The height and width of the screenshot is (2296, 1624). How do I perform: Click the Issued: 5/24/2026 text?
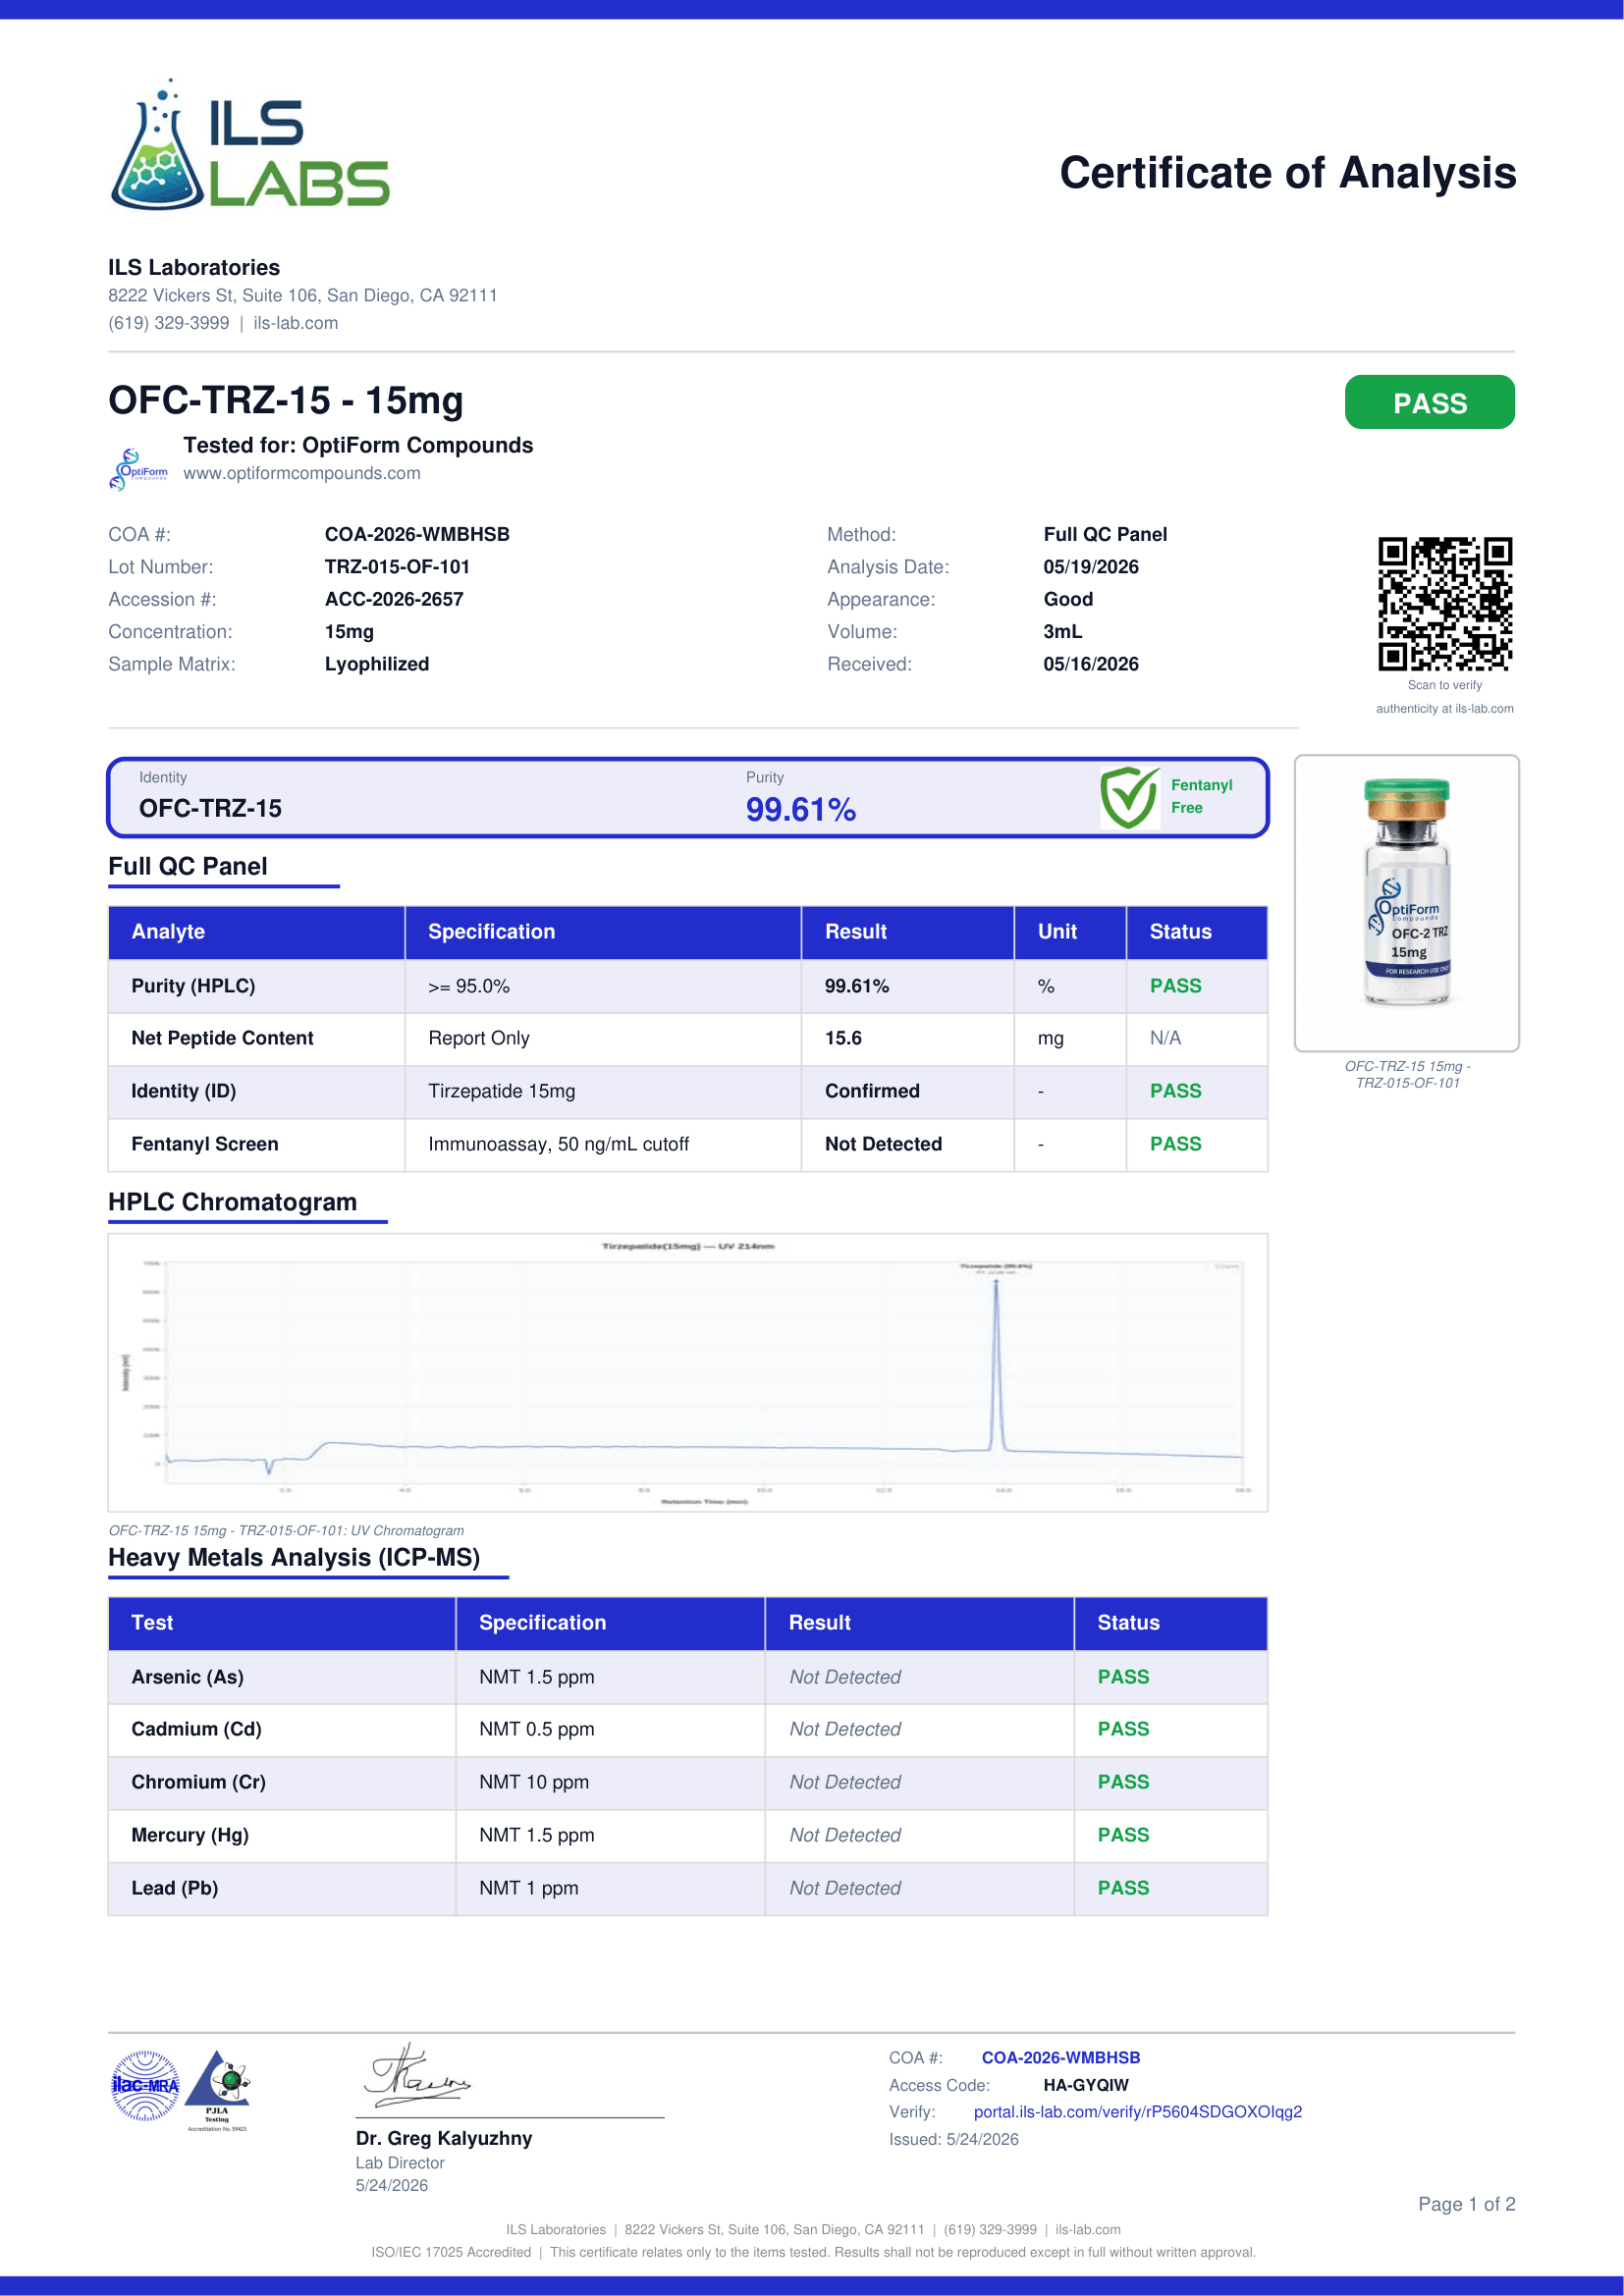point(954,2139)
